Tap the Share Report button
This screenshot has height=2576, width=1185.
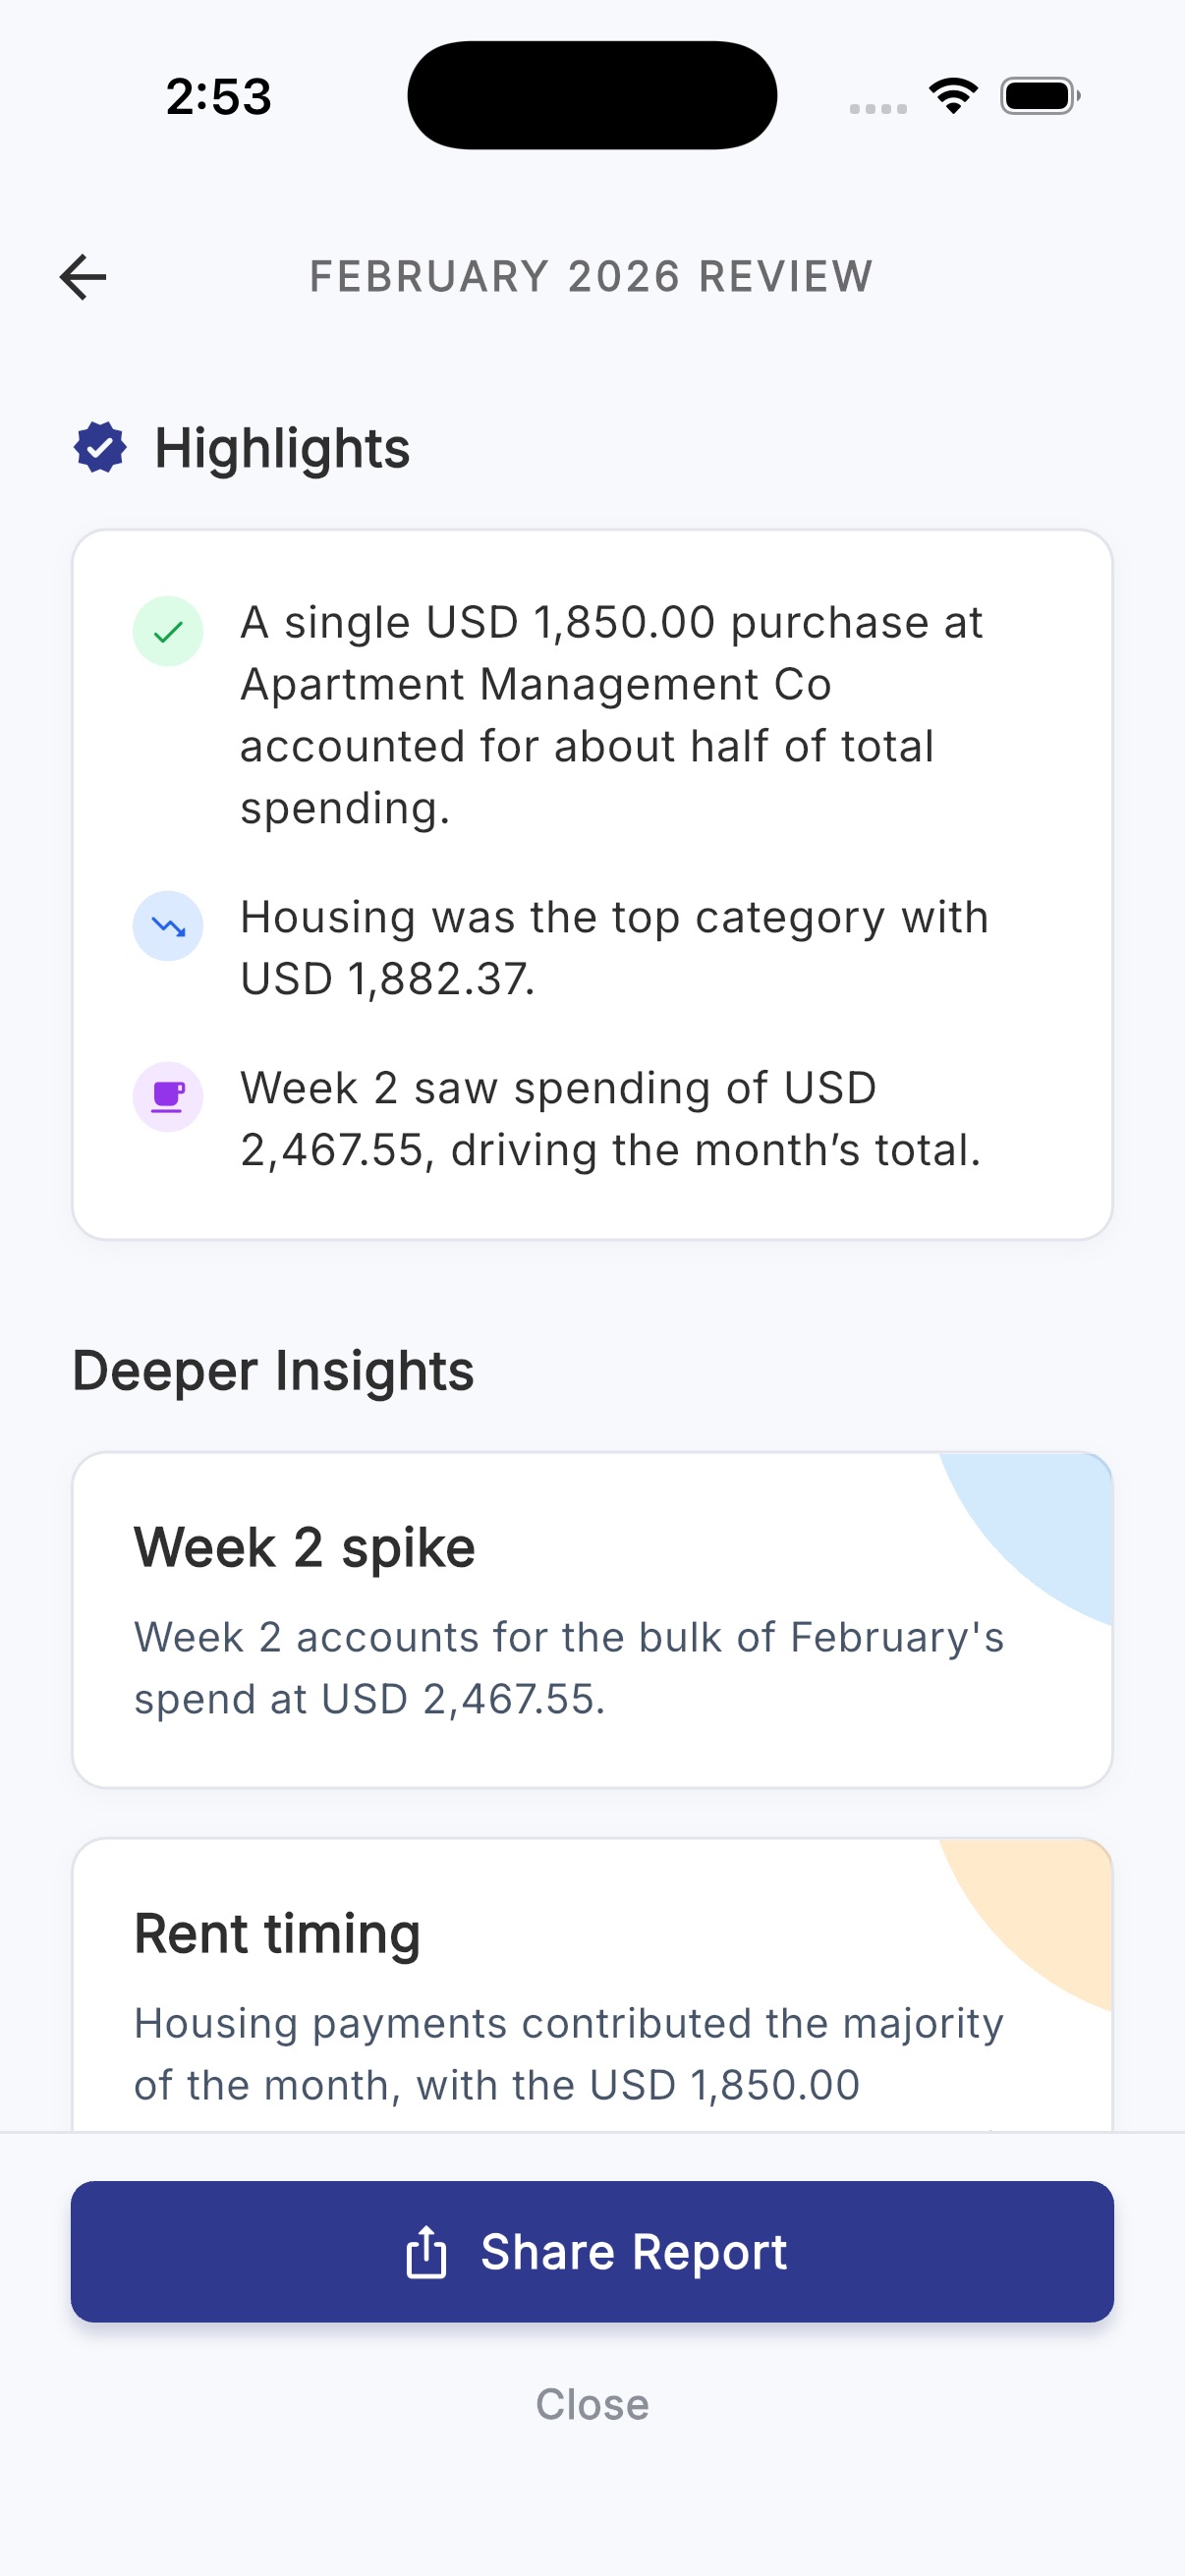[x=592, y=2251]
